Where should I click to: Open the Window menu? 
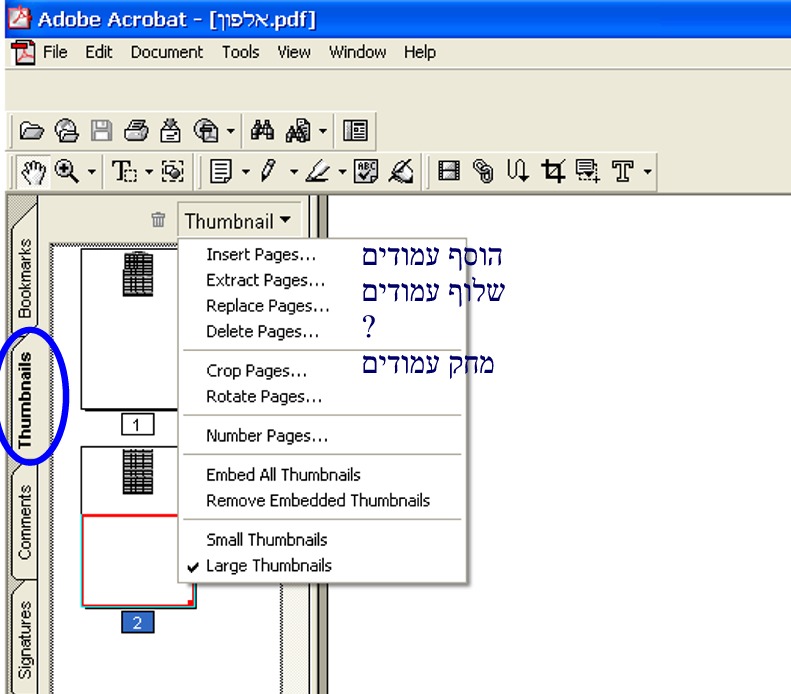[357, 52]
